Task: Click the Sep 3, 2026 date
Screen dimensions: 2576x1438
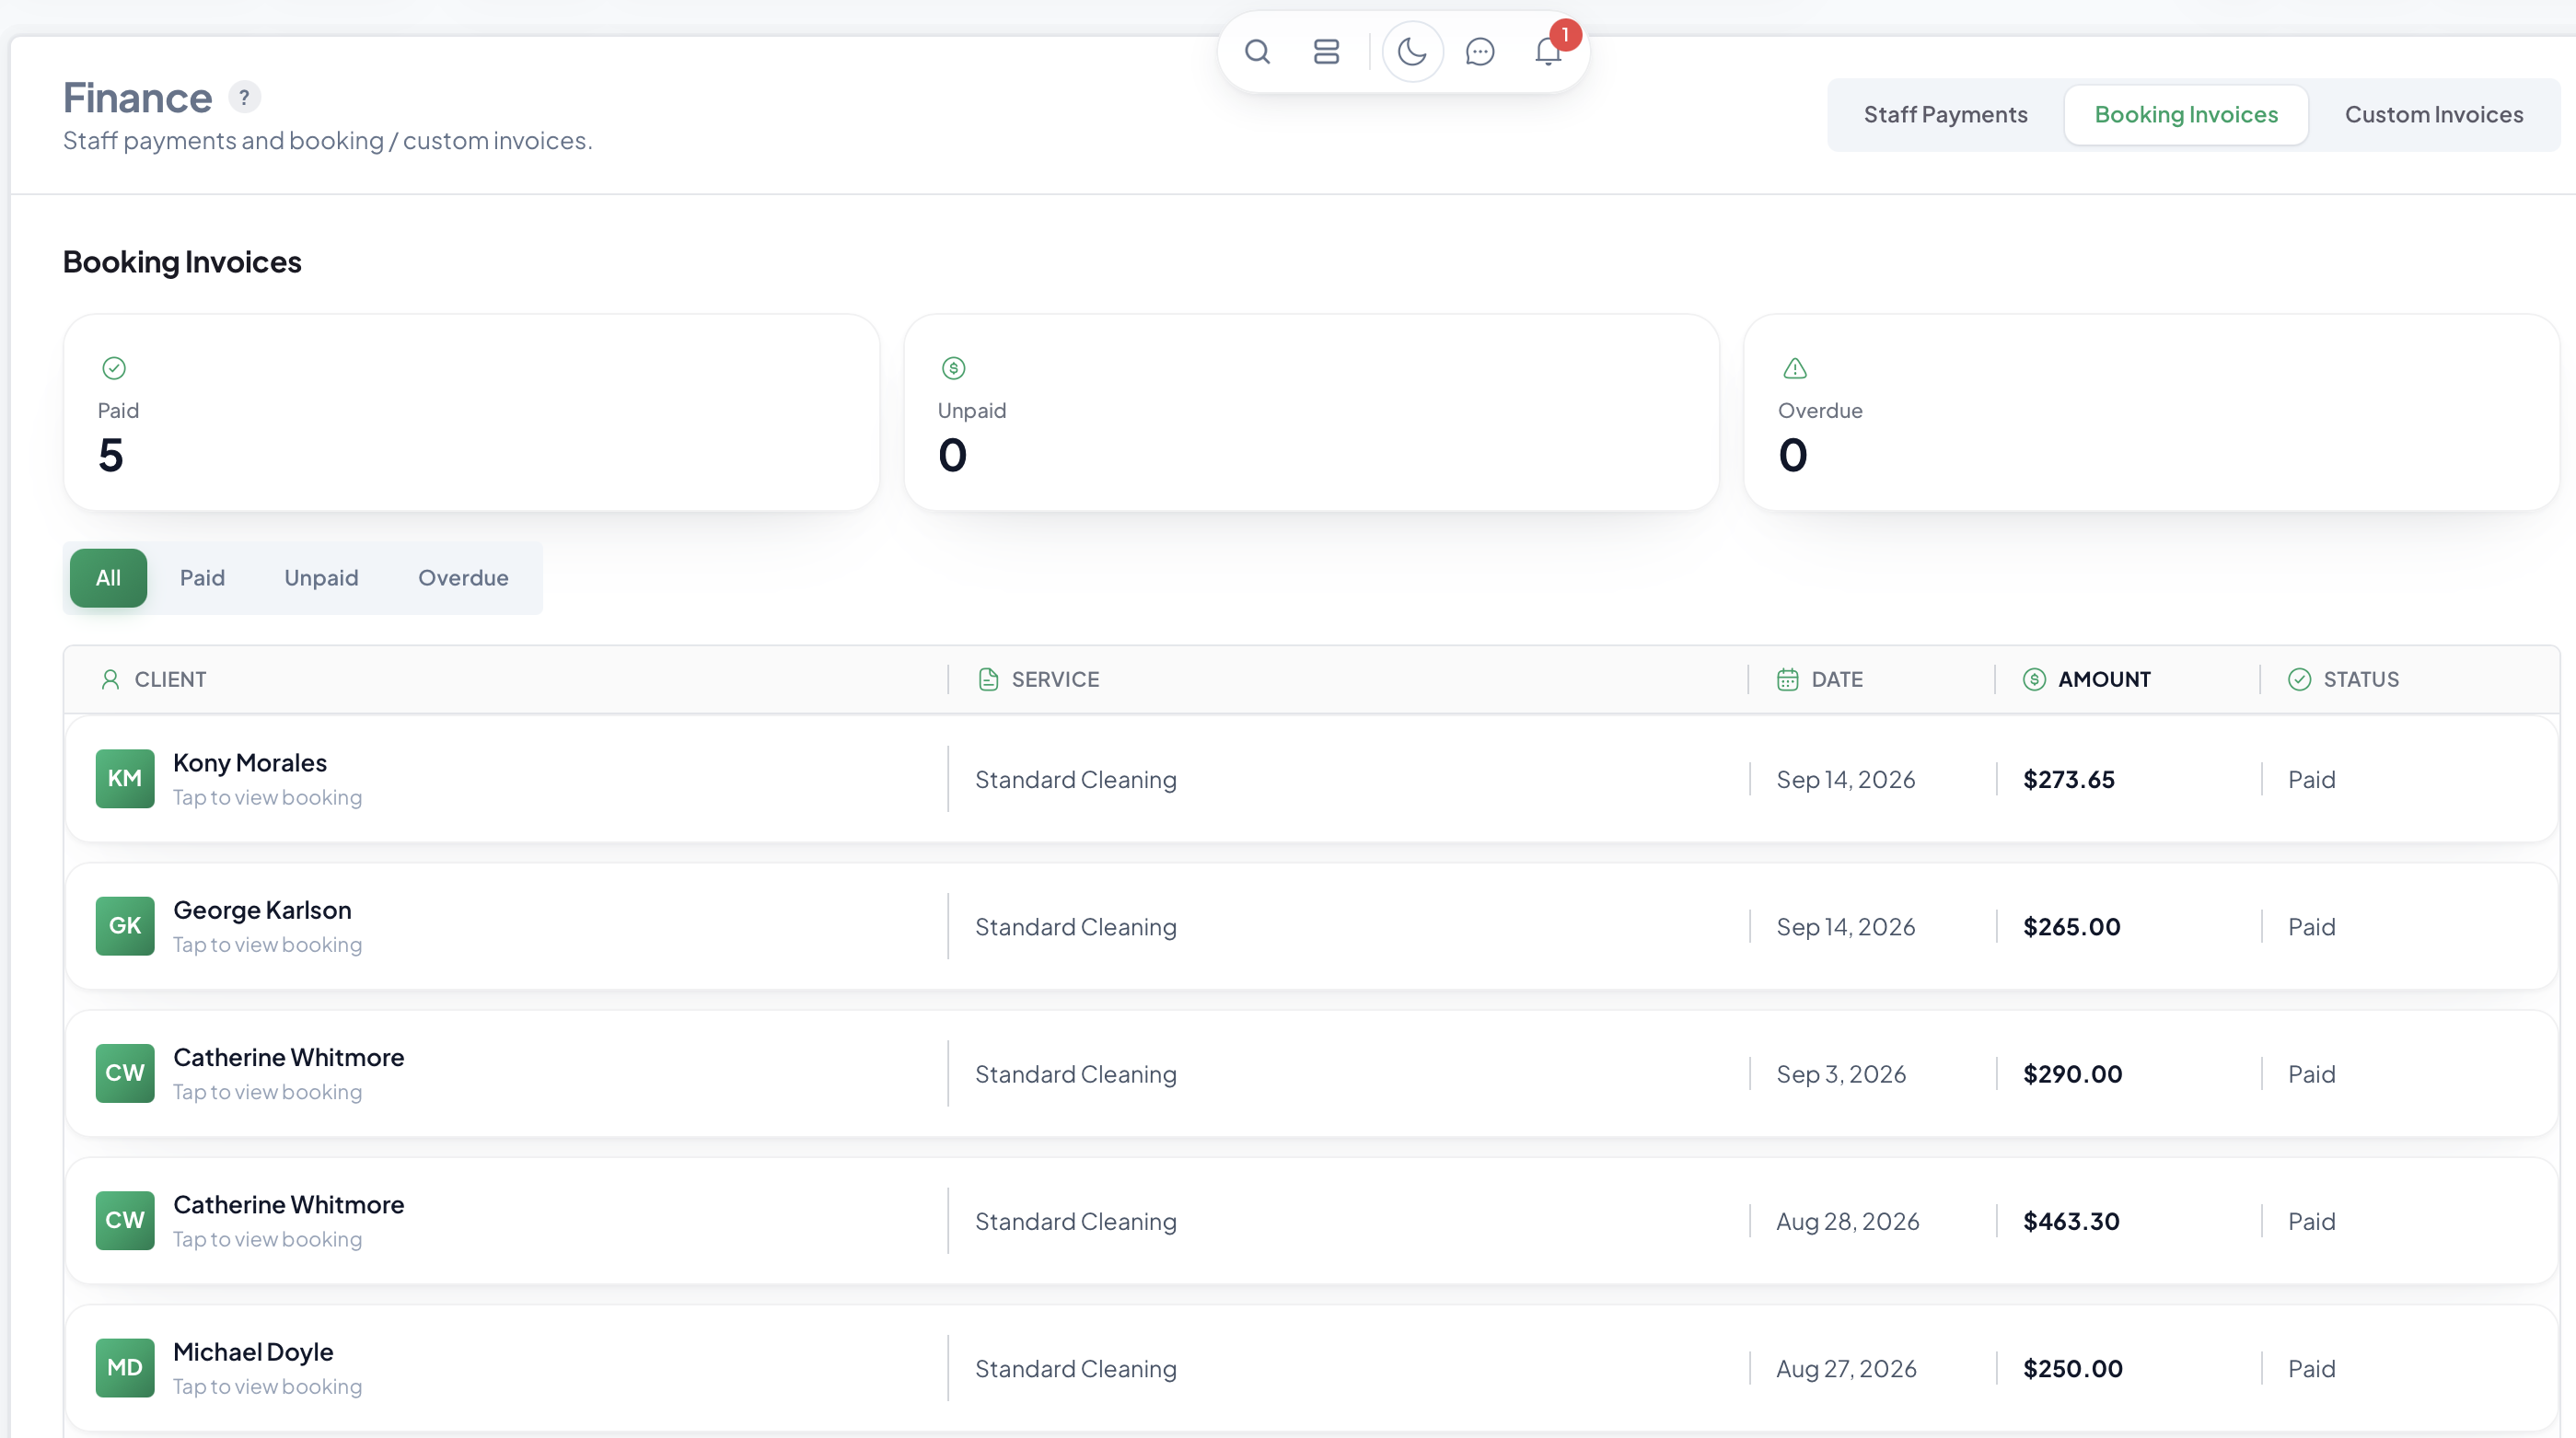Action: [1841, 1074]
